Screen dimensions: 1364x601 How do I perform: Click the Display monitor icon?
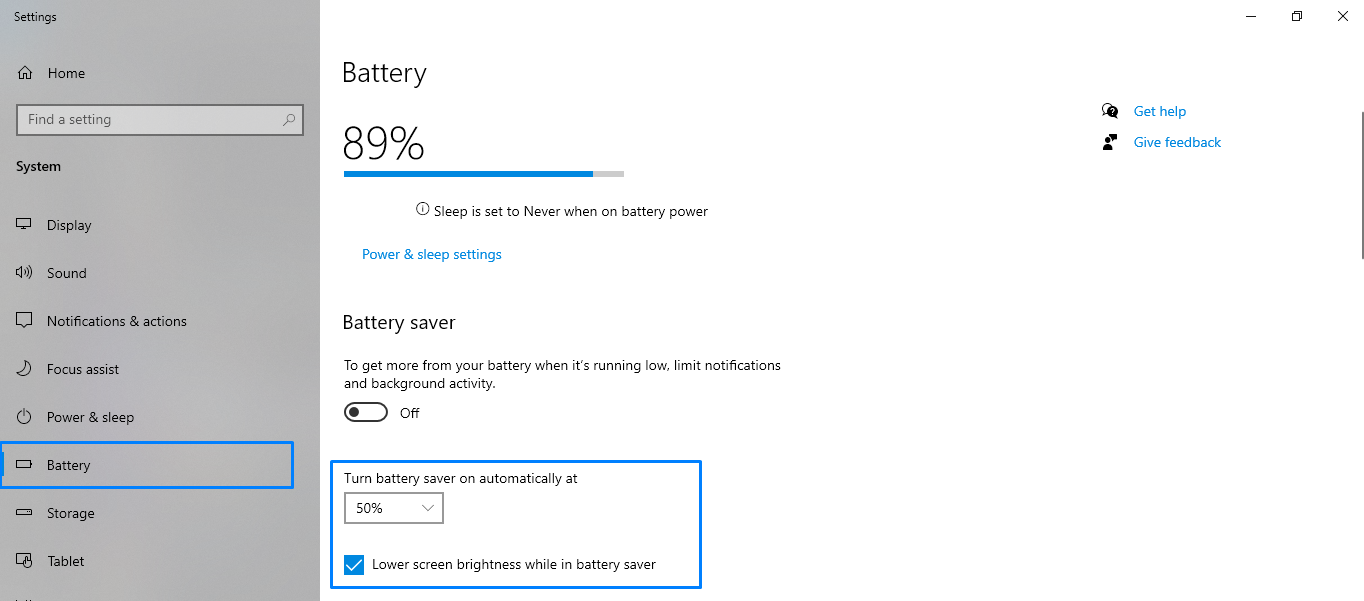pos(25,225)
